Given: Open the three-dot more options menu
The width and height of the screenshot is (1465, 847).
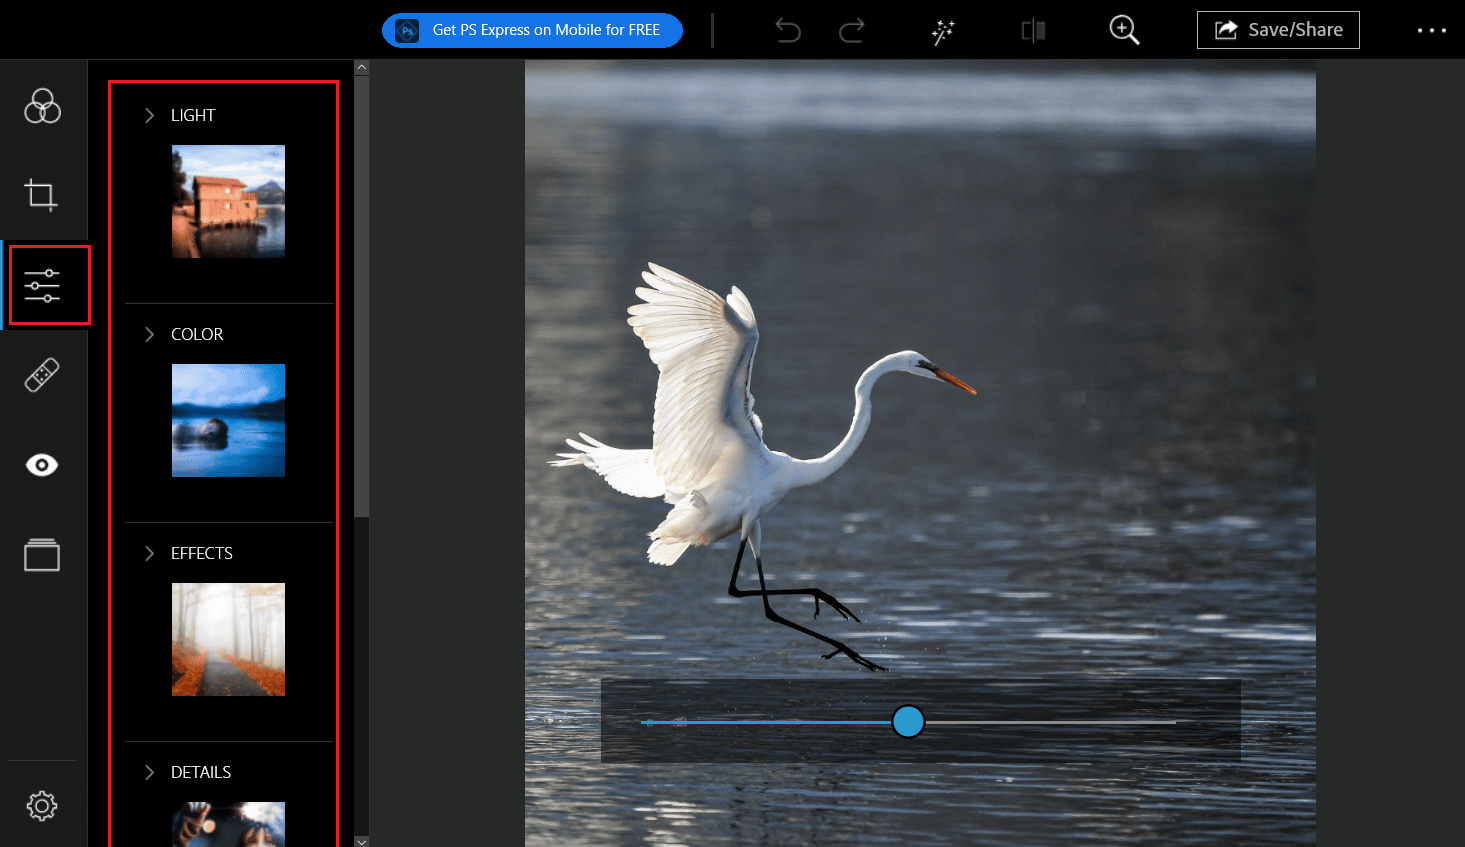Looking at the screenshot, I should tap(1431, 31).
